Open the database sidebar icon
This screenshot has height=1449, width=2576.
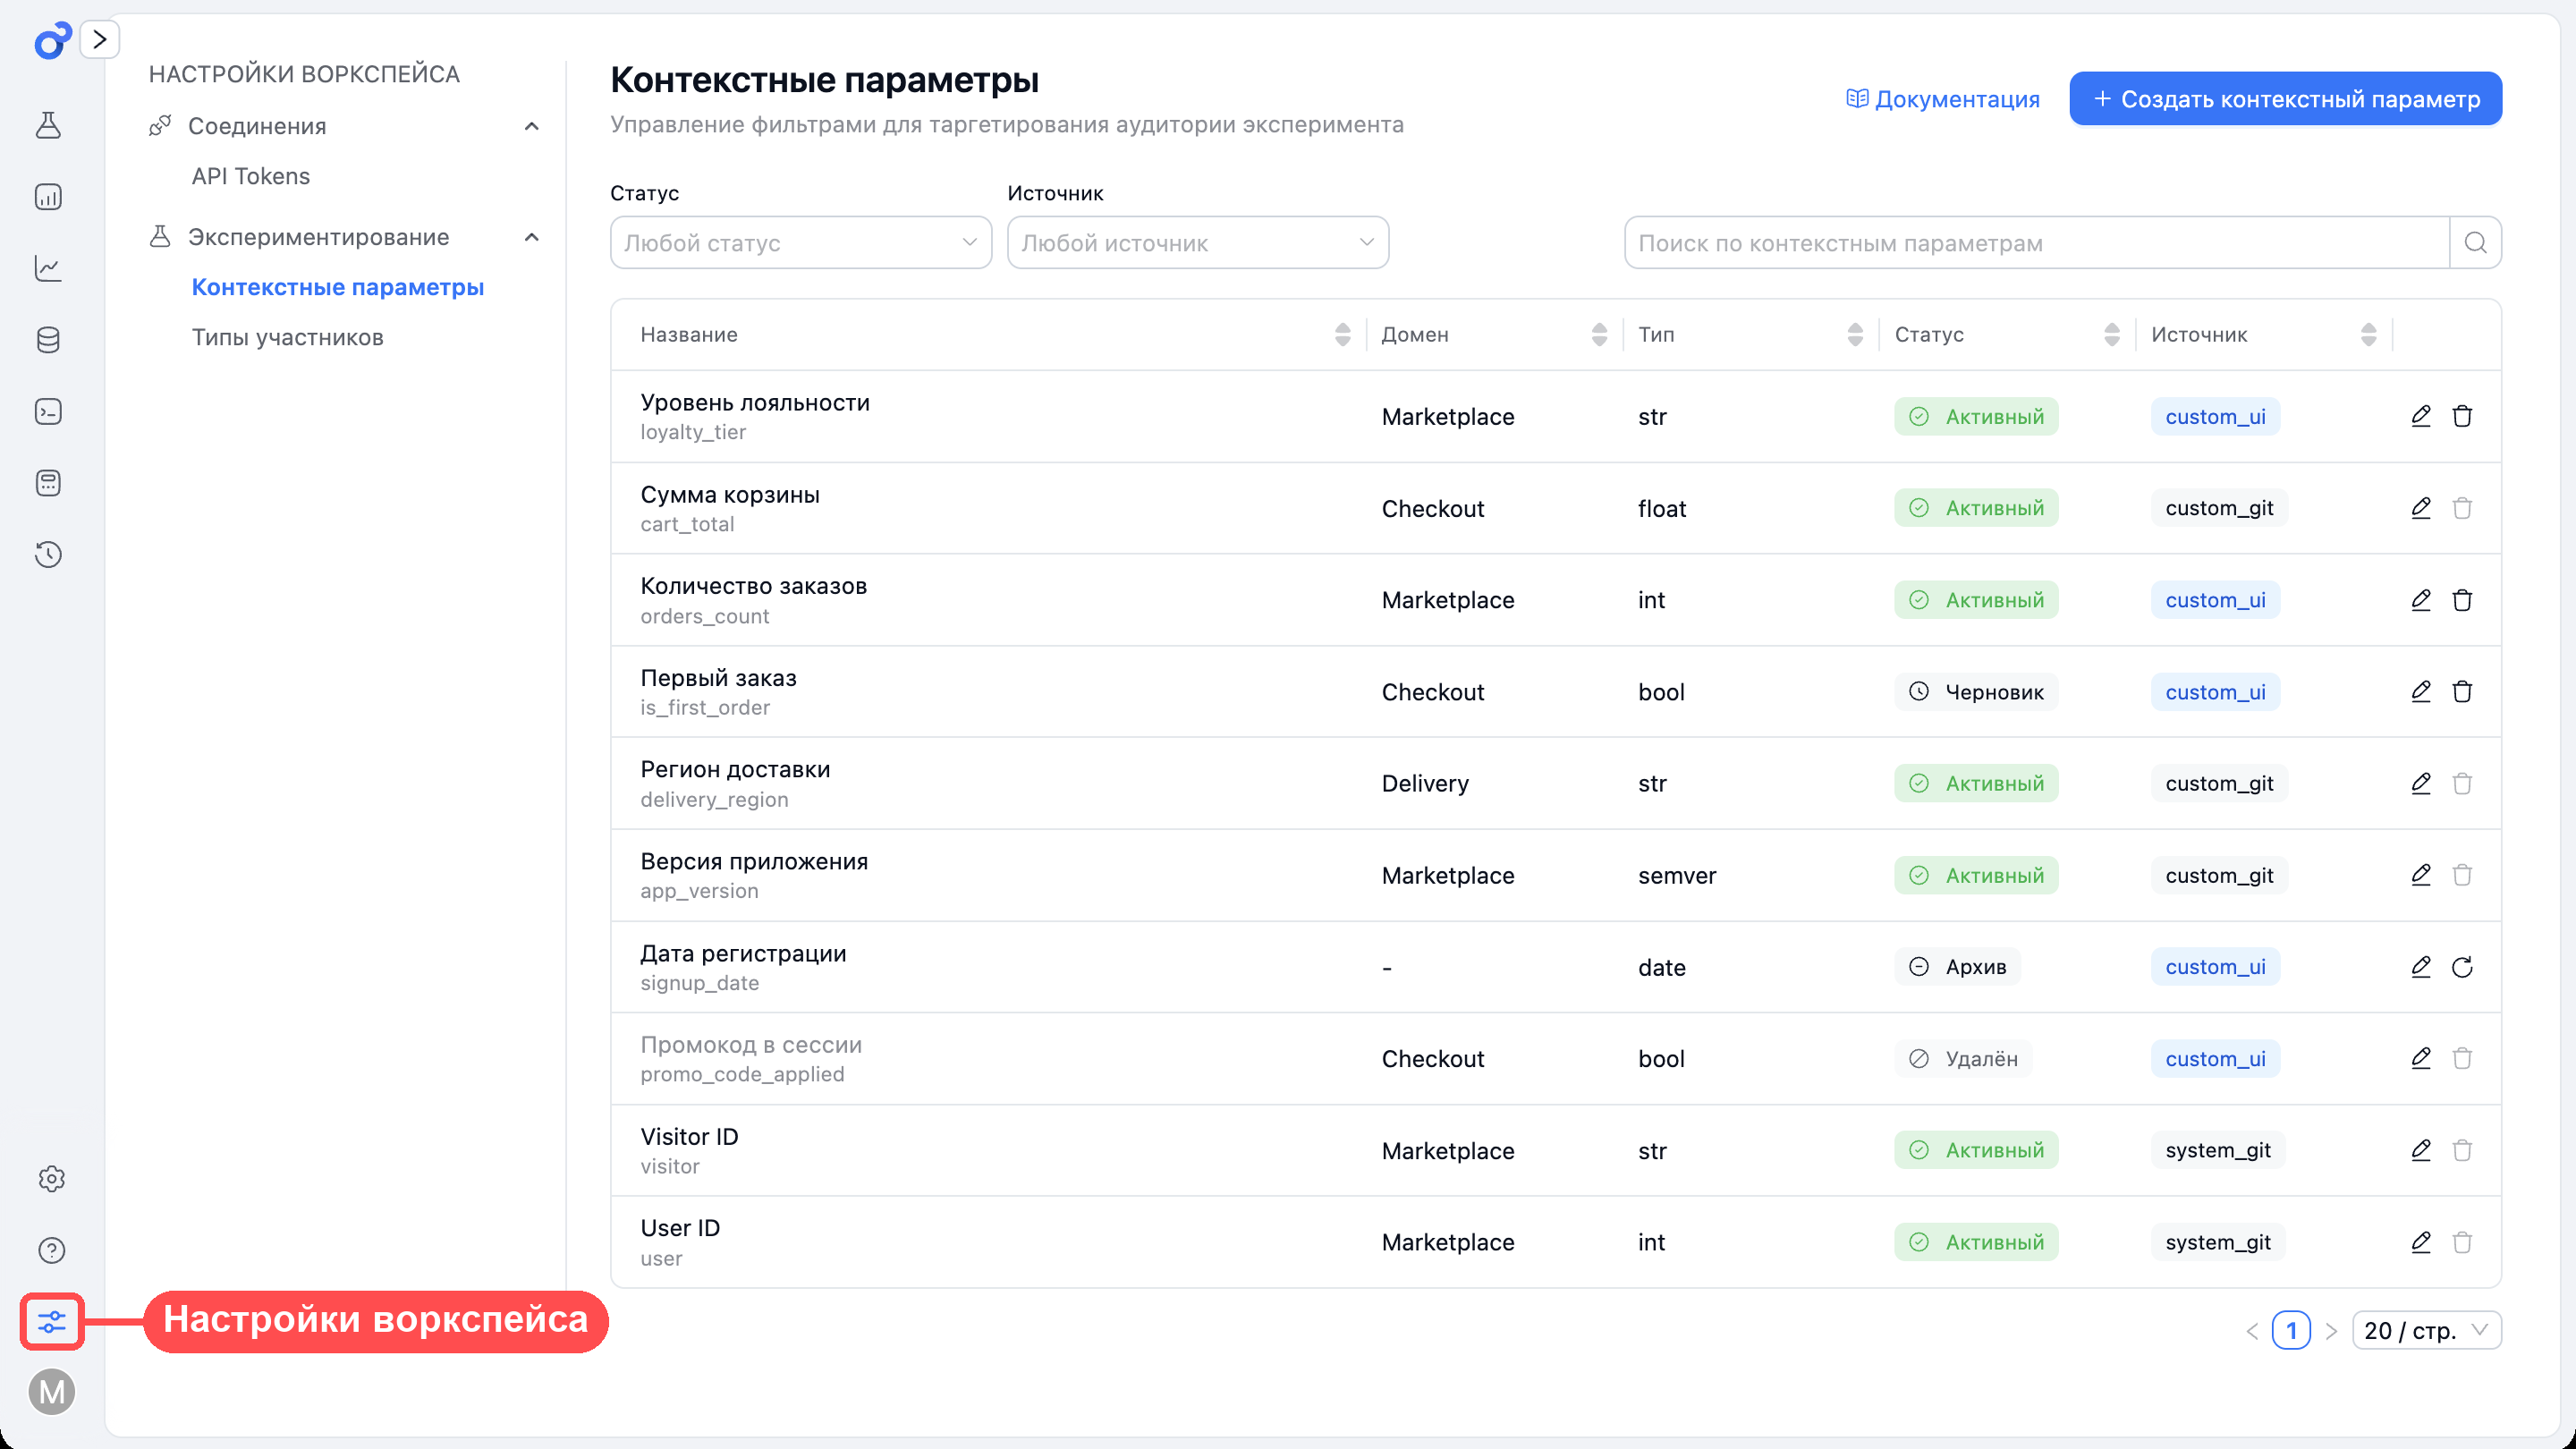tap(49, 340)
